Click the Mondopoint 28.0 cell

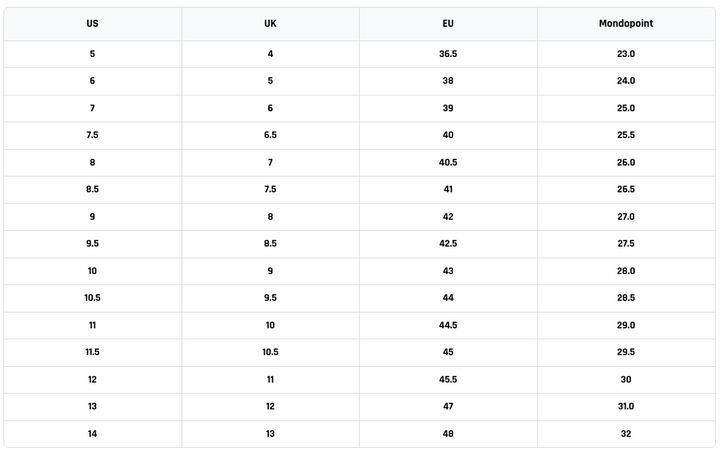pos(626,271)
